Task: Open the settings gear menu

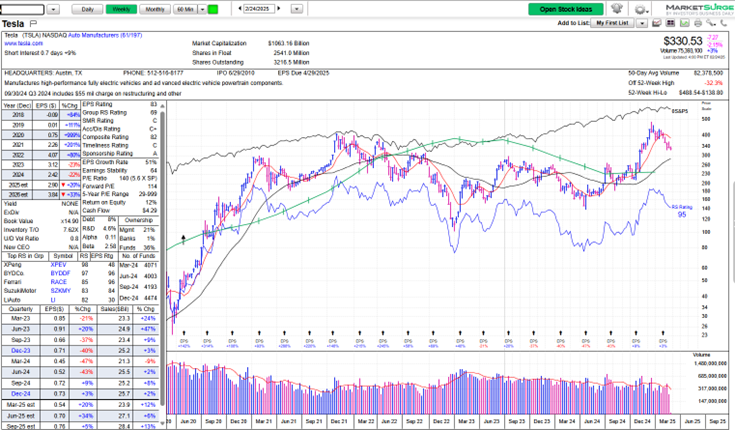Action: click(x=640, y=9)
